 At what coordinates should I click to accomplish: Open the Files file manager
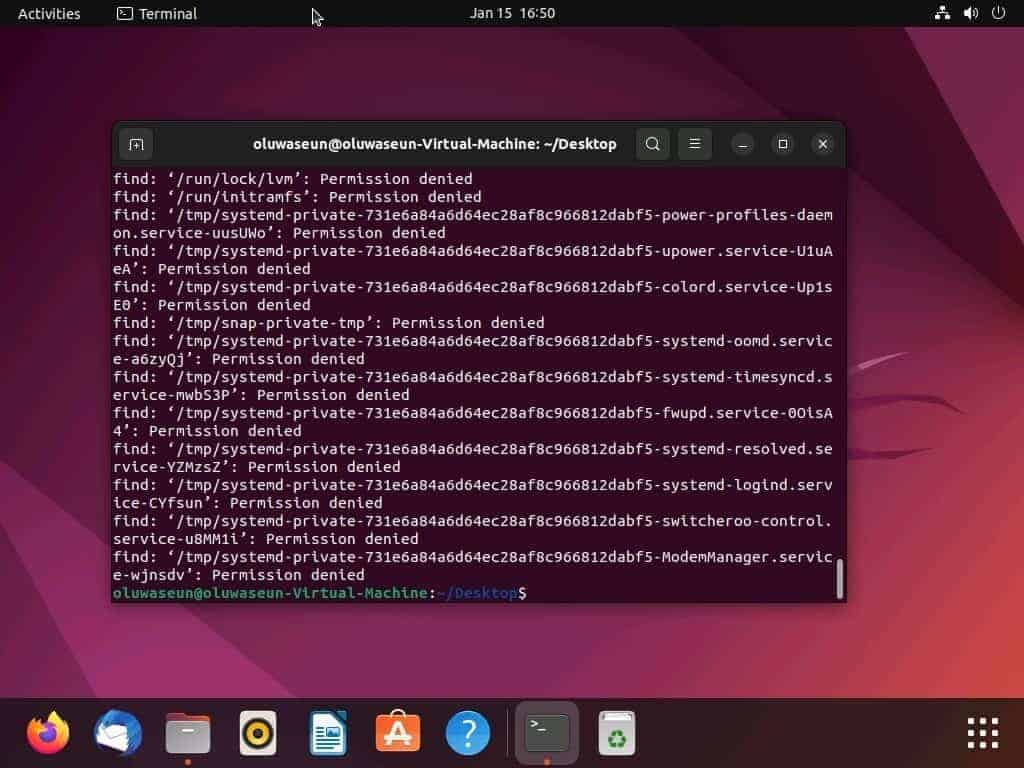click(x=187, y=732)
